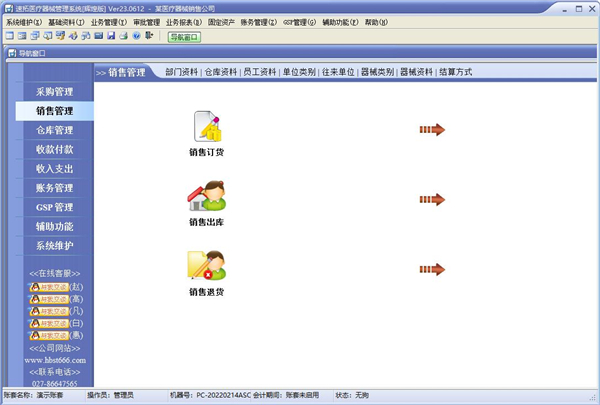Click status bar 会计期间: 账套未启用
Screen dimensions: 600x405
tap(286, 395)
